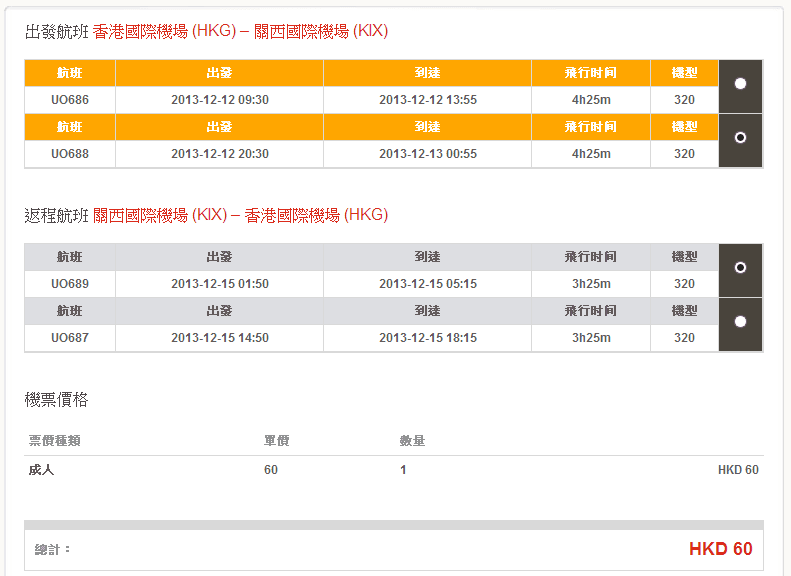
Task: Click the 成人 fare type row label
Action: [41, 470]
